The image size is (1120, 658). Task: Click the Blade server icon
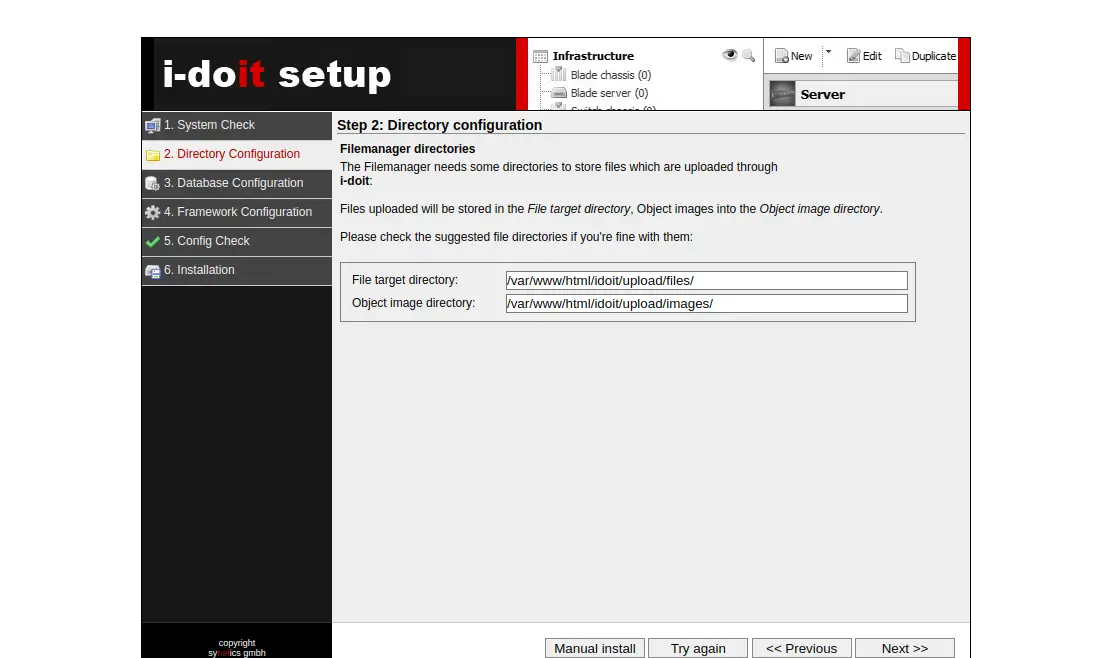click(x=559, y=93)
